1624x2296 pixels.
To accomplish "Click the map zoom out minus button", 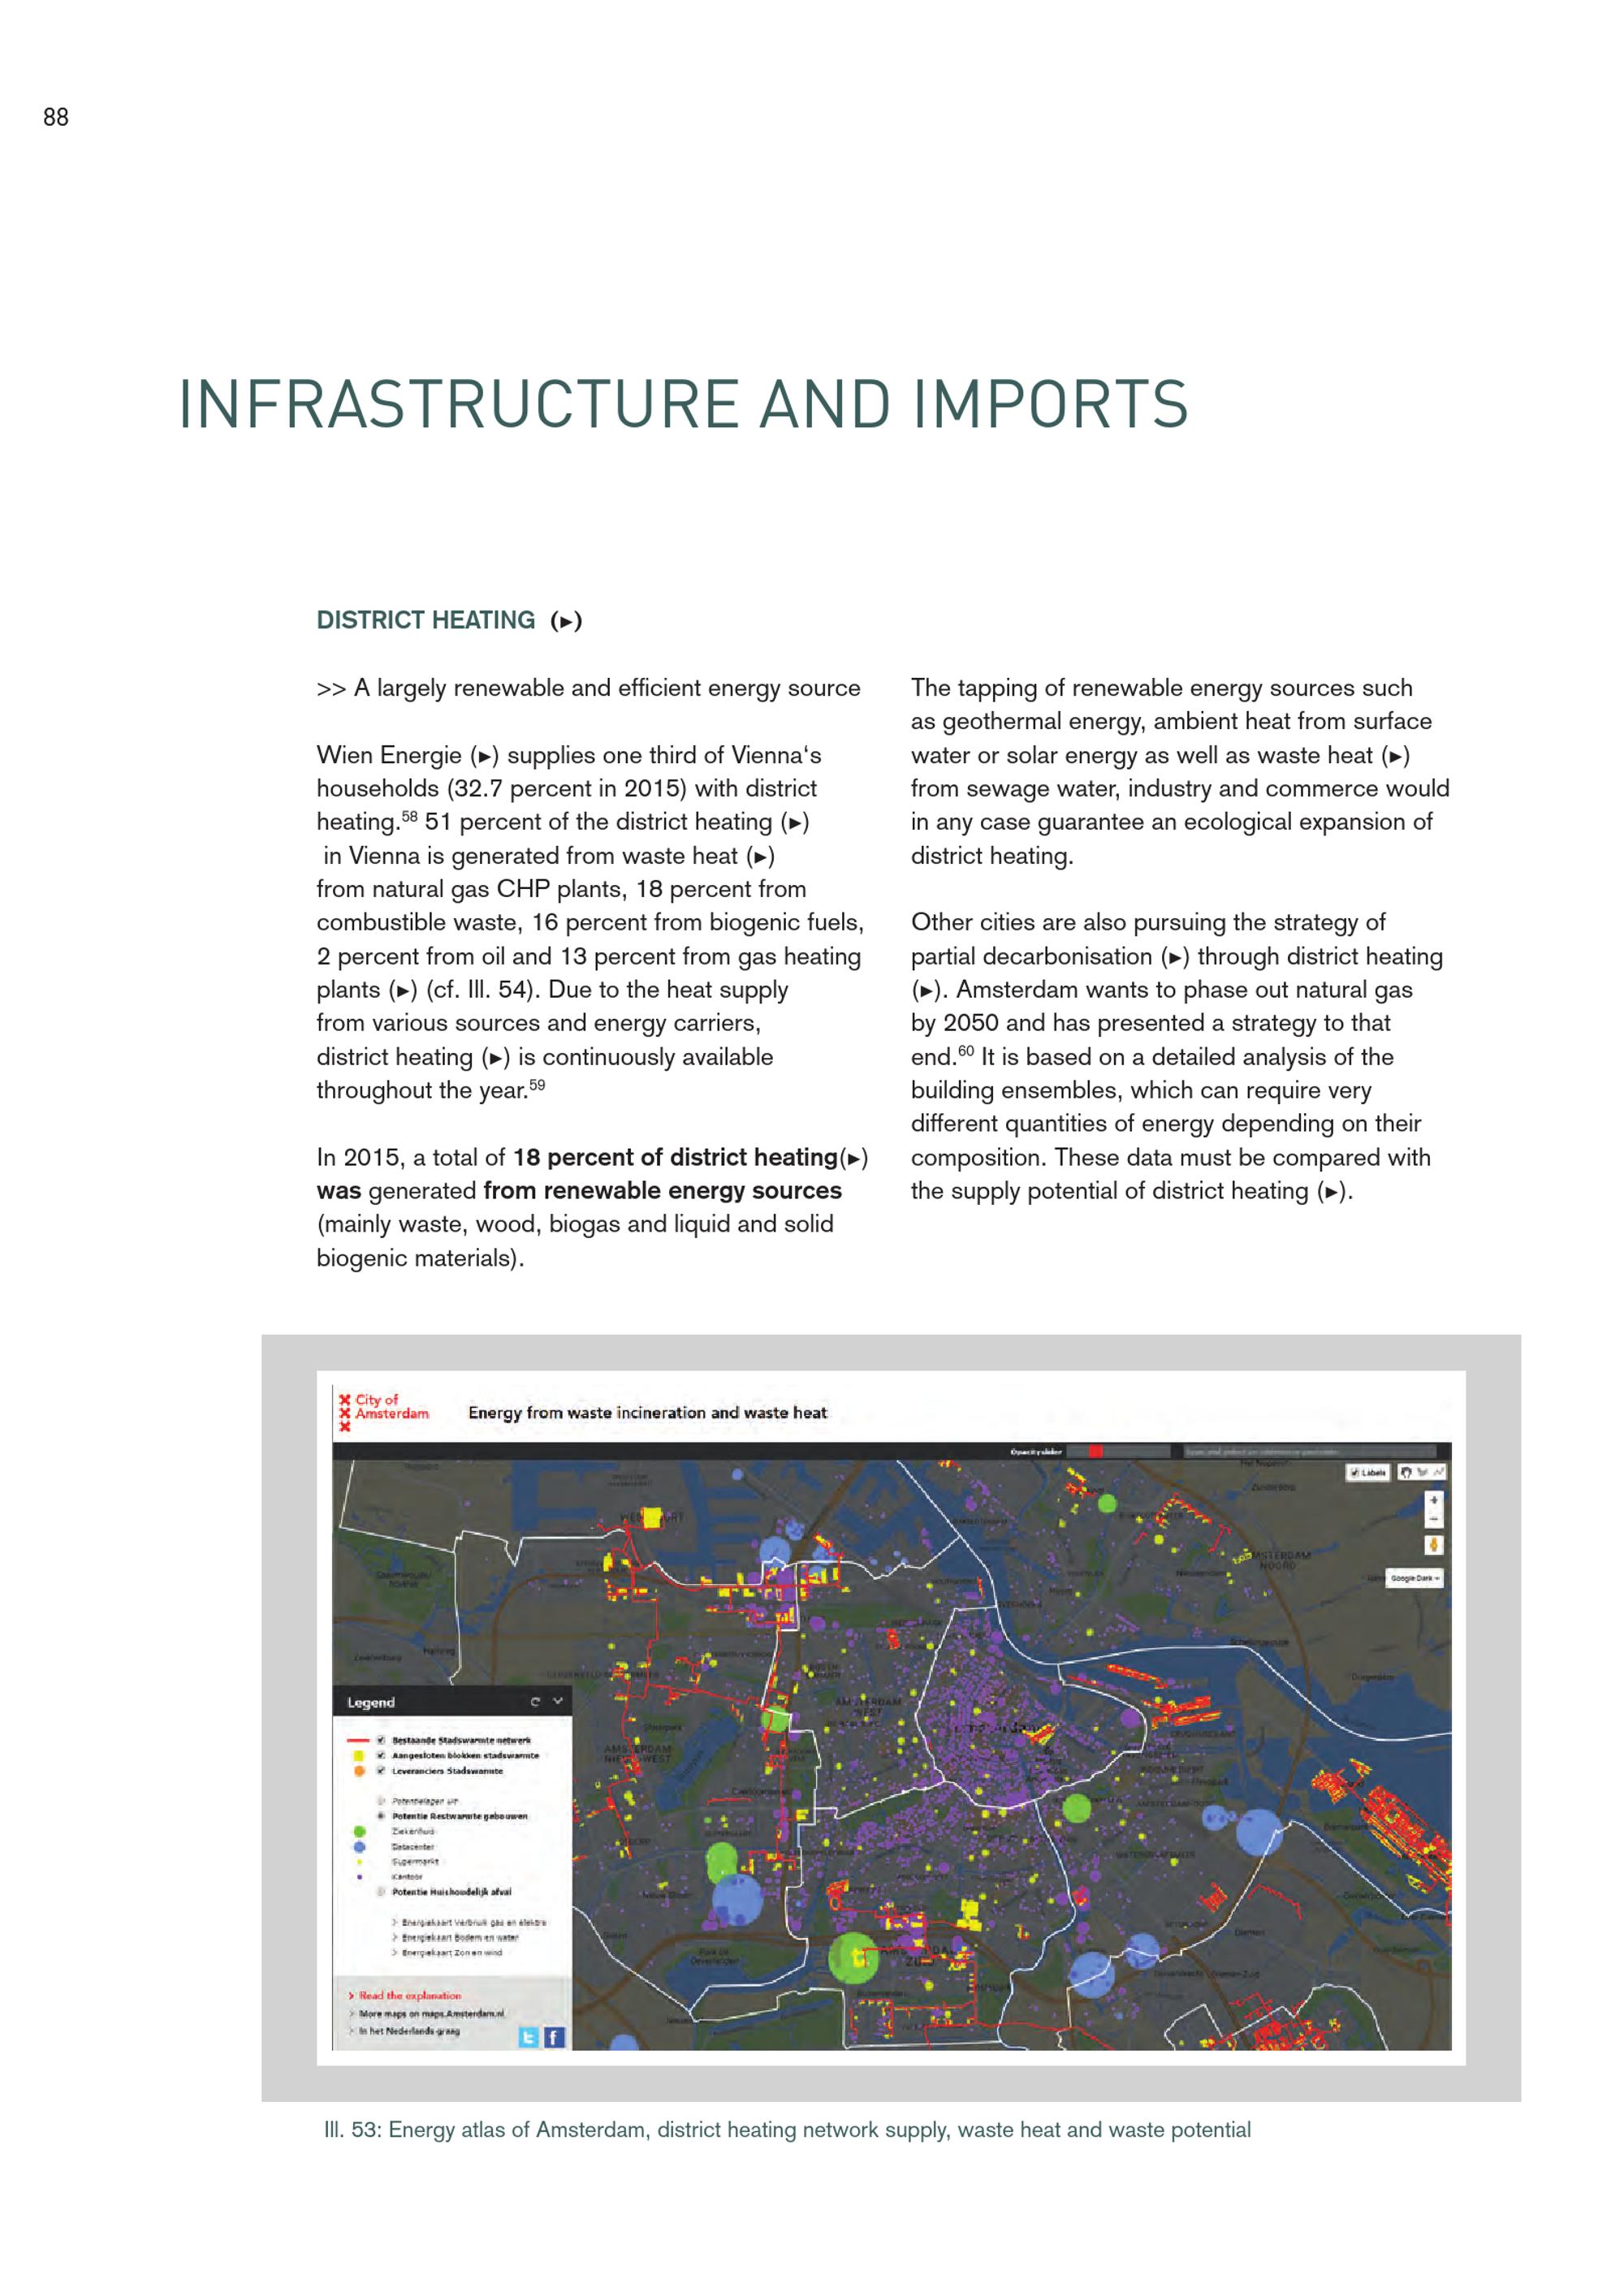I will click(x=1434, y=1519).
